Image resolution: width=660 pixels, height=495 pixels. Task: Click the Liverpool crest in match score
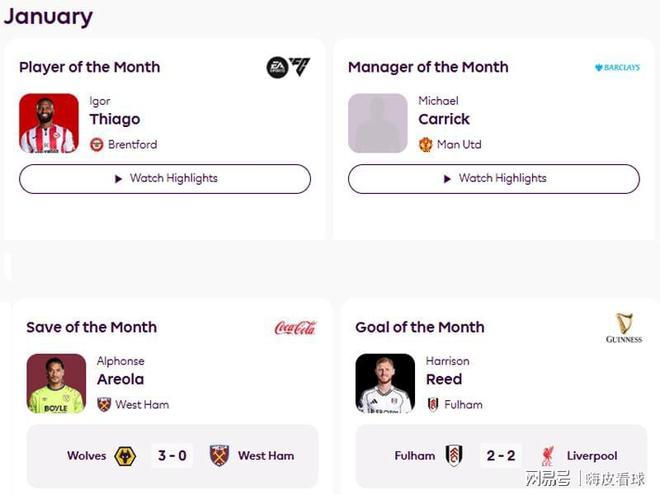[547, 456]
